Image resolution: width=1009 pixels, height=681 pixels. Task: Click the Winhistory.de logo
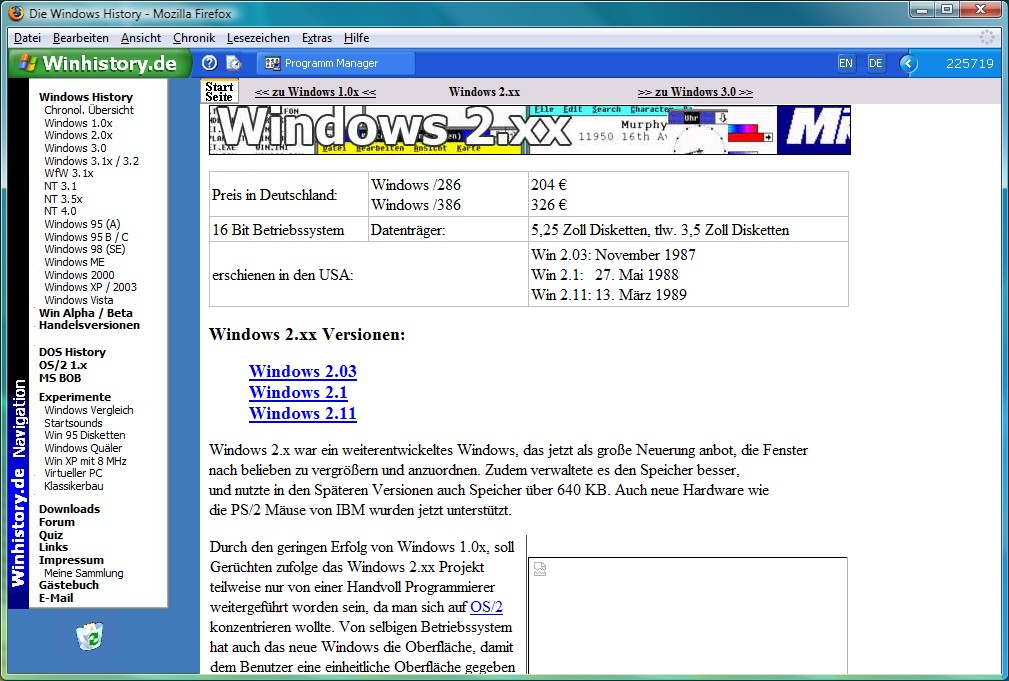pyautogui.click(x=100, y=63)
